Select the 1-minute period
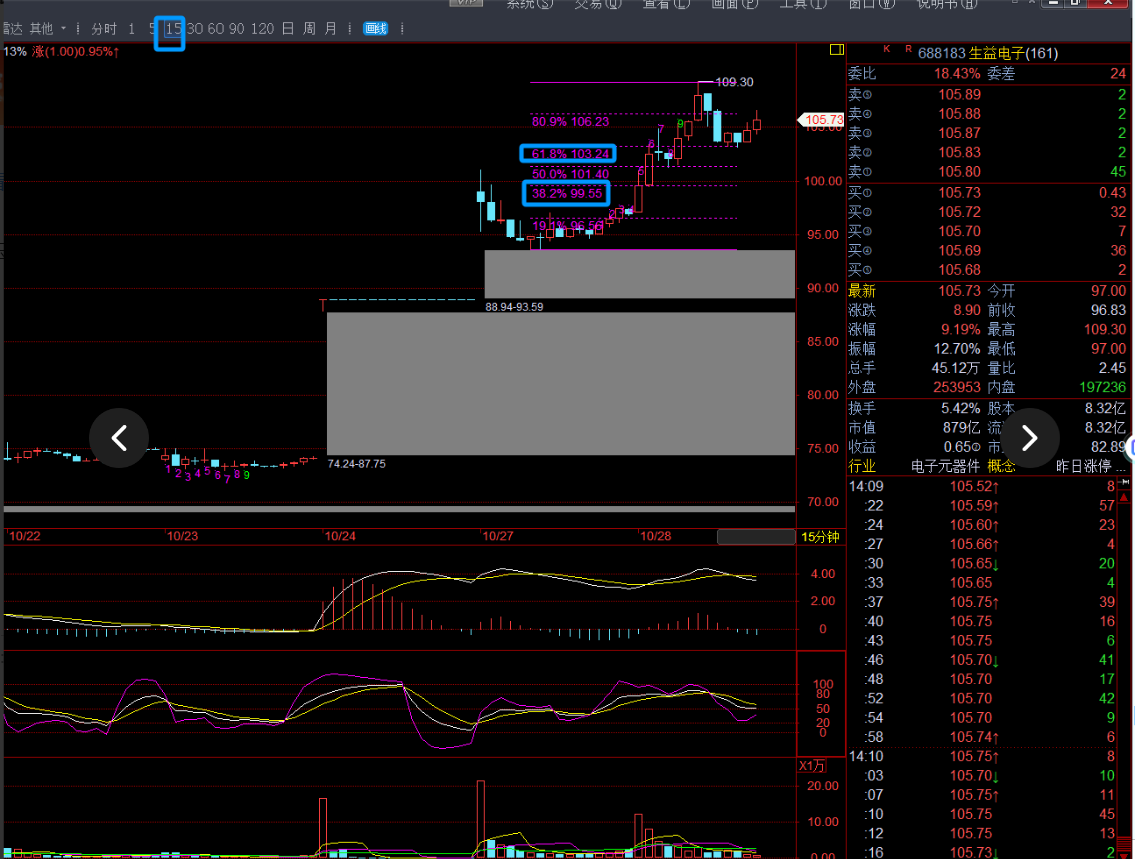The image size is (1135, 859). click(x=131, y=29)
